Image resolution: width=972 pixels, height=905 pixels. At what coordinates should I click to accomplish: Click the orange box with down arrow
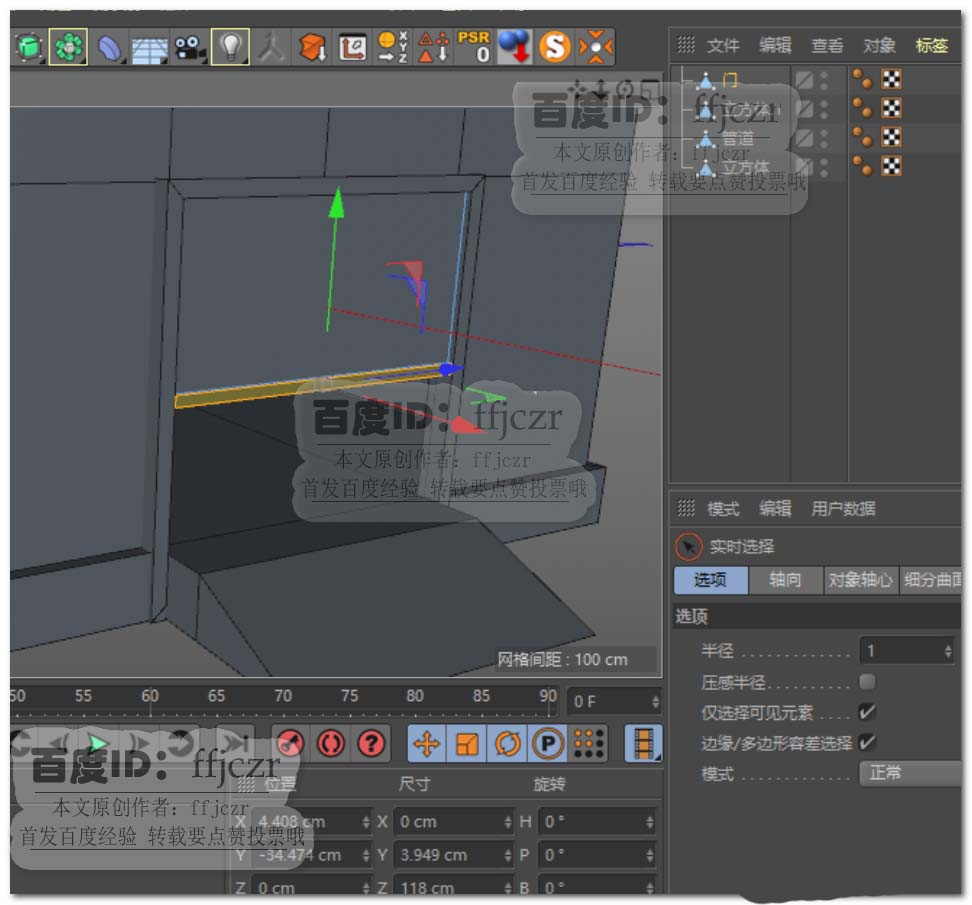[x=312, y=47]
